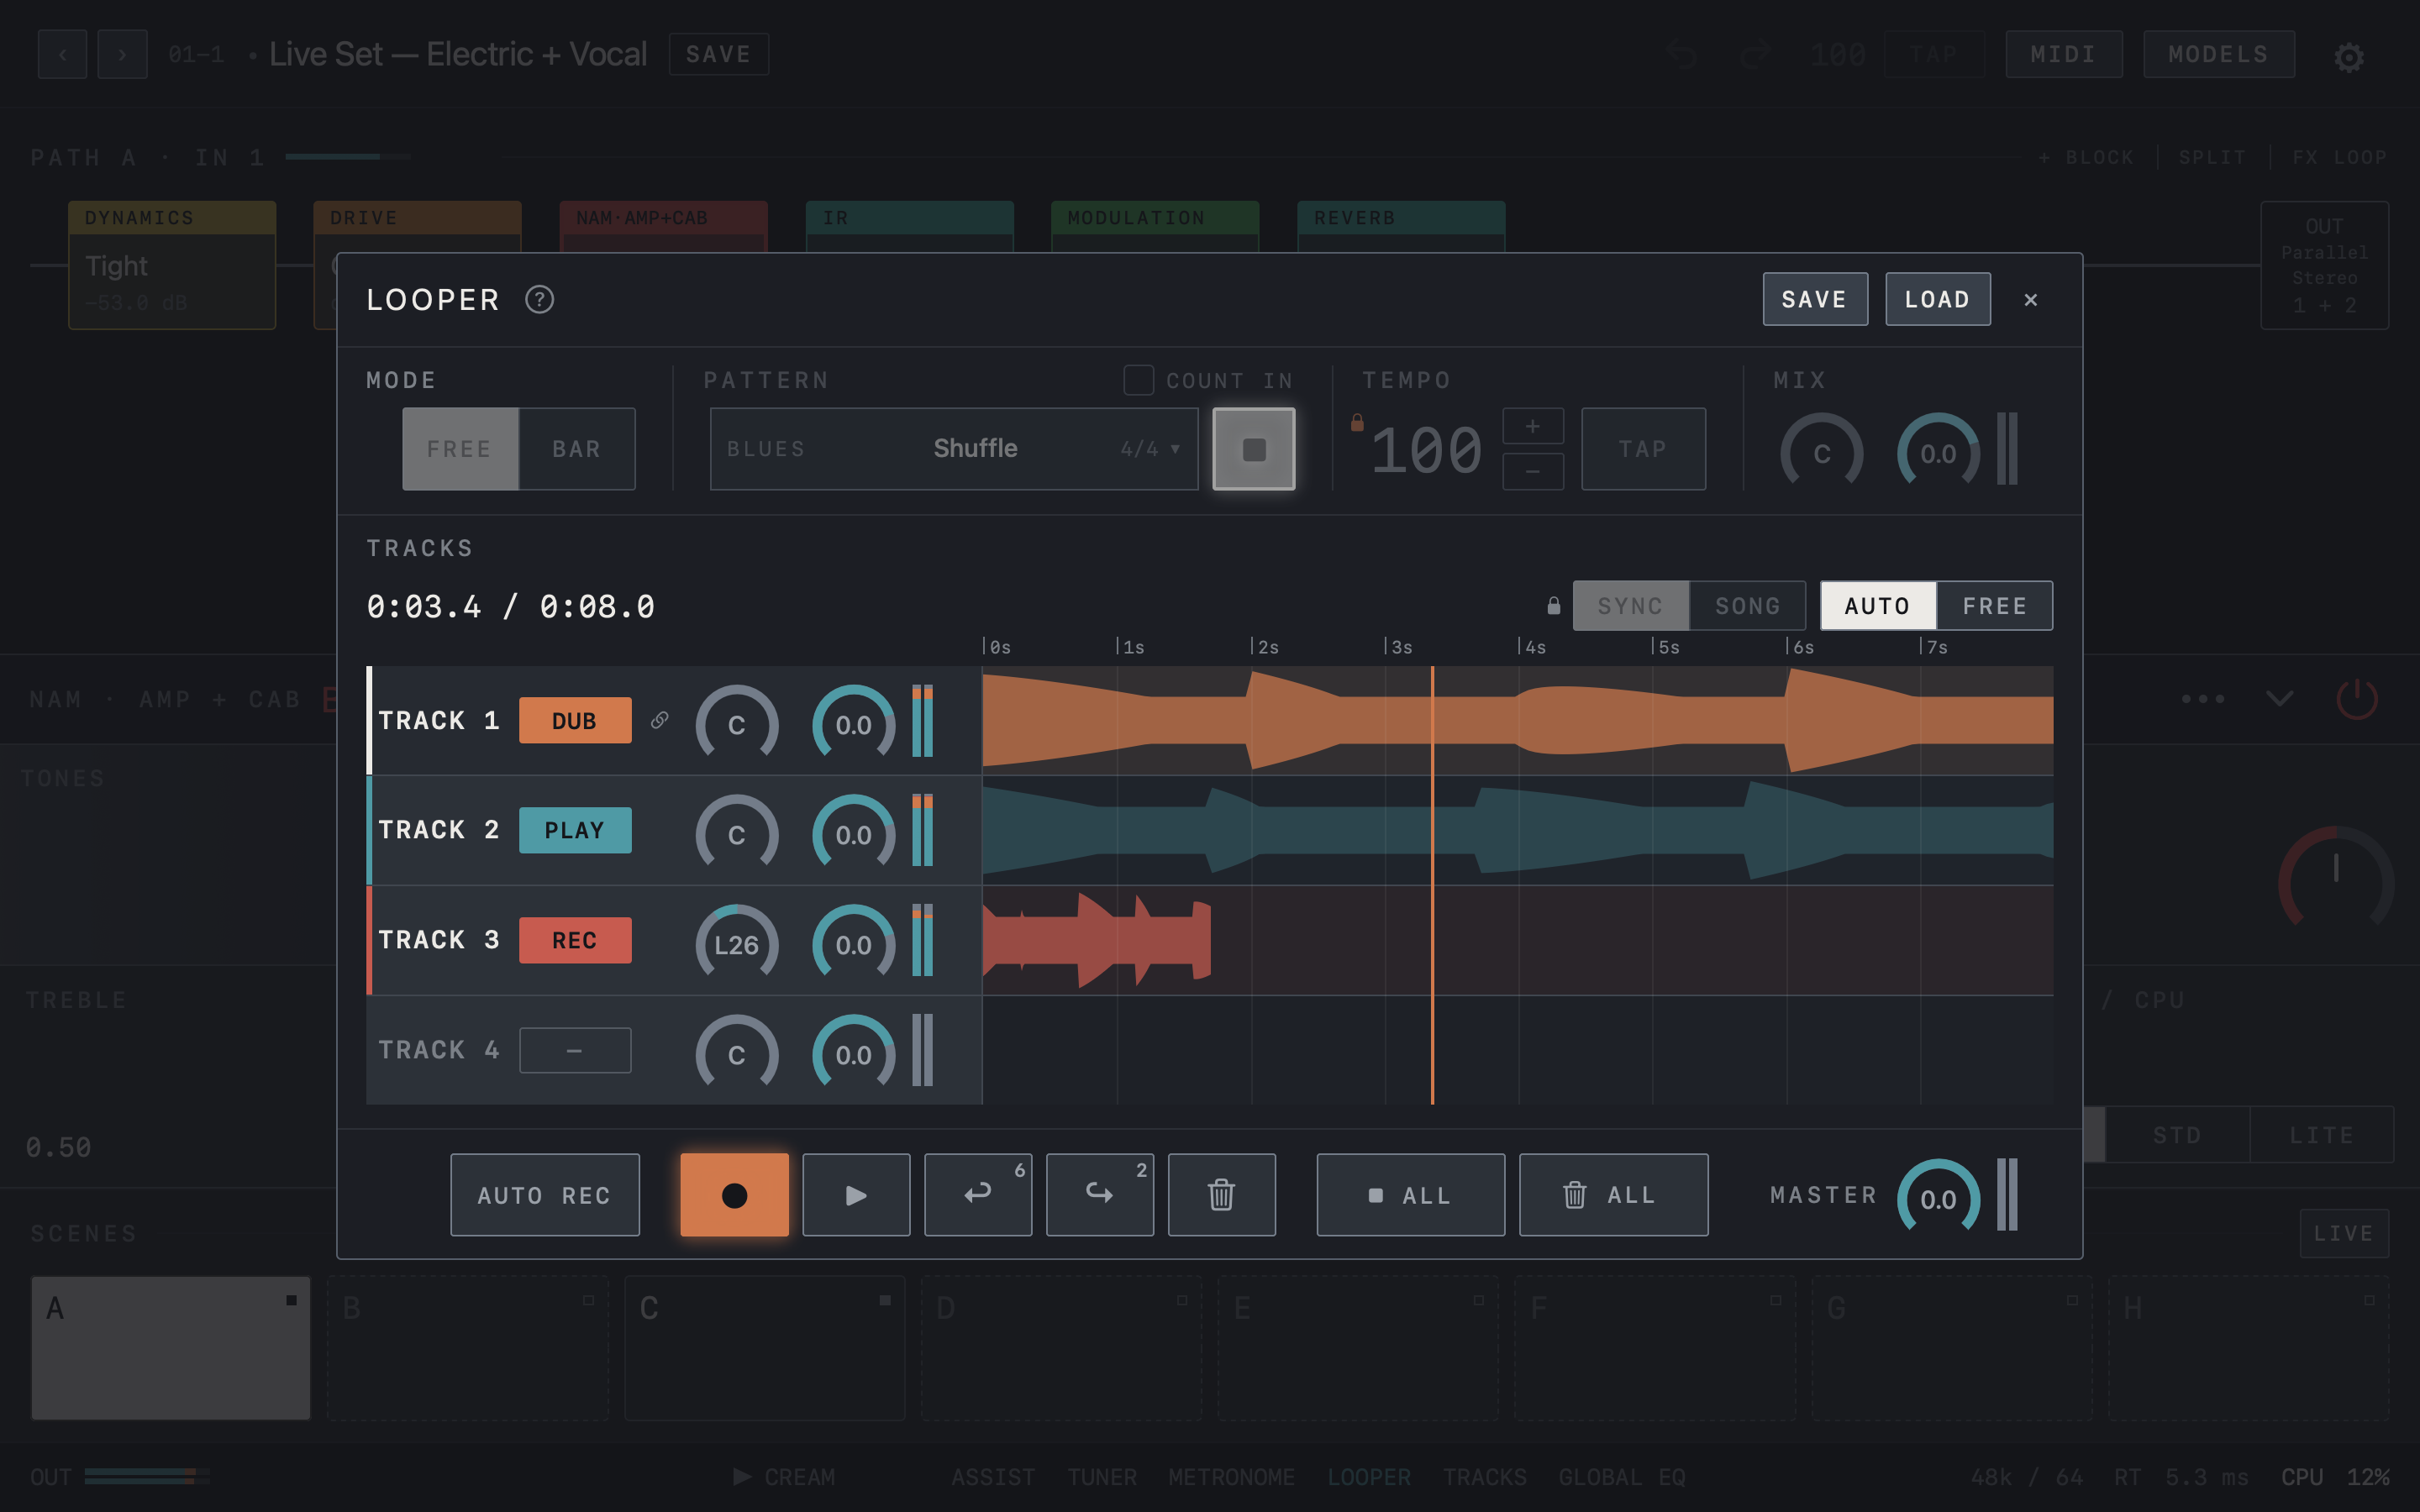Screen dimensions: 2420x1512
Task: Load a looper session
Action: click(x=1938, y=299)
